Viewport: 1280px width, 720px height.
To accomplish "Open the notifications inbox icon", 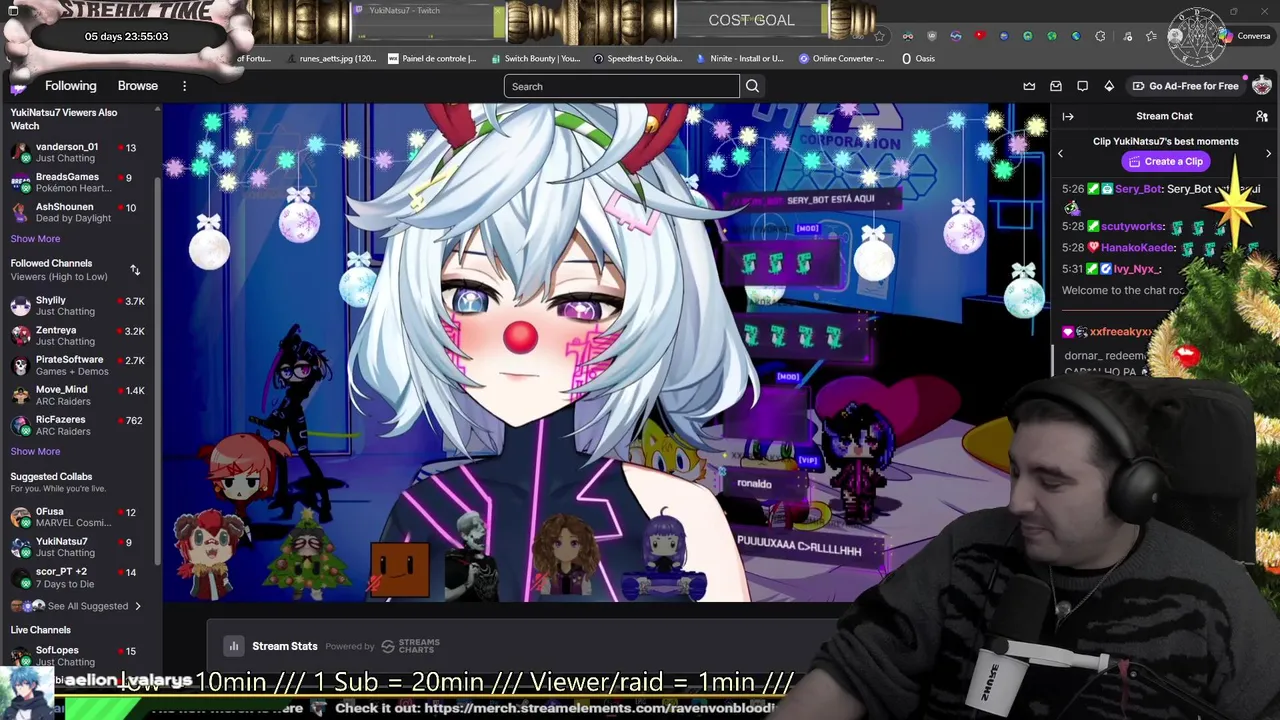I will 1056,86.
